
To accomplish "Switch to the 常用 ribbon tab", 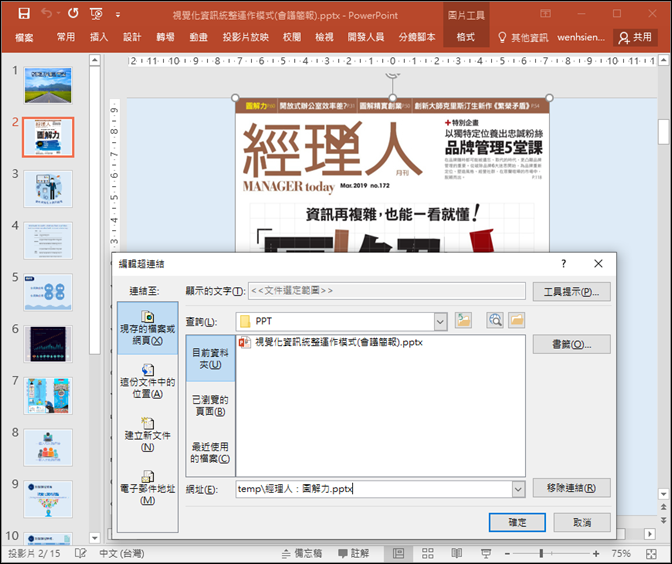I will point(66,37).
